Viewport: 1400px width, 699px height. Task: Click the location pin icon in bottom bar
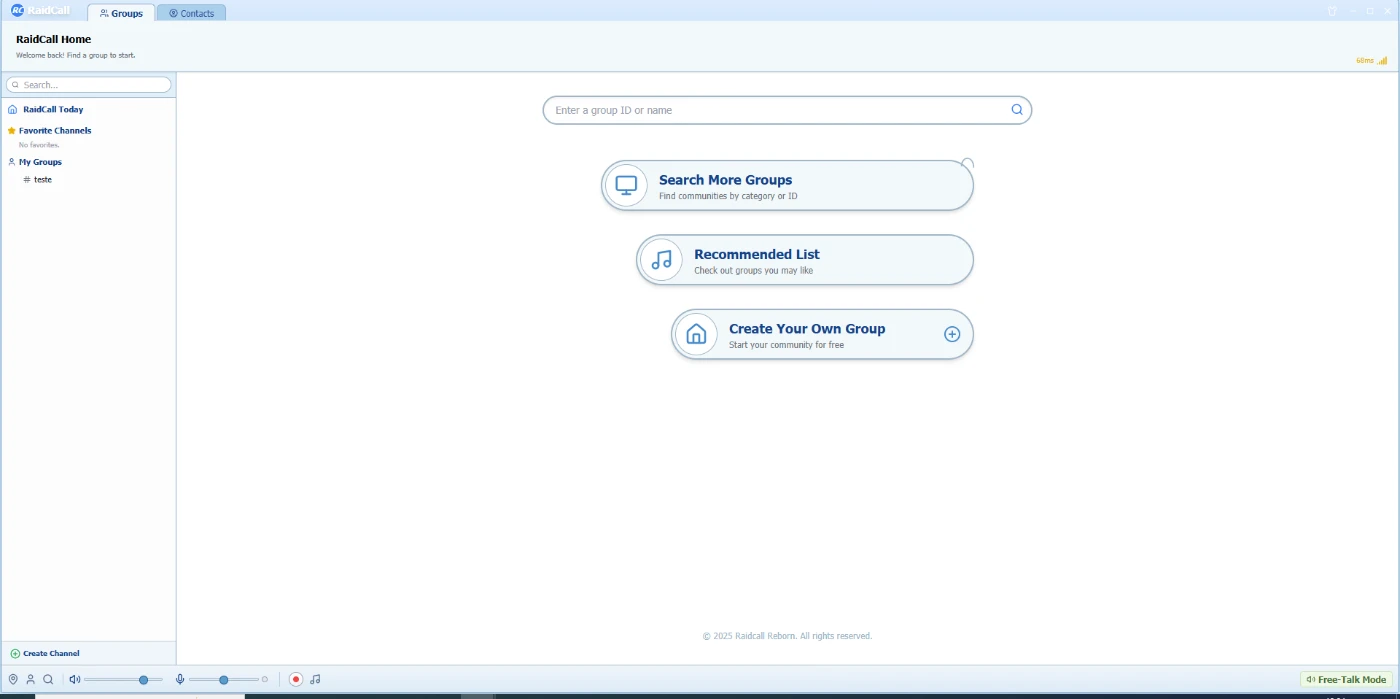pos(13,679)
